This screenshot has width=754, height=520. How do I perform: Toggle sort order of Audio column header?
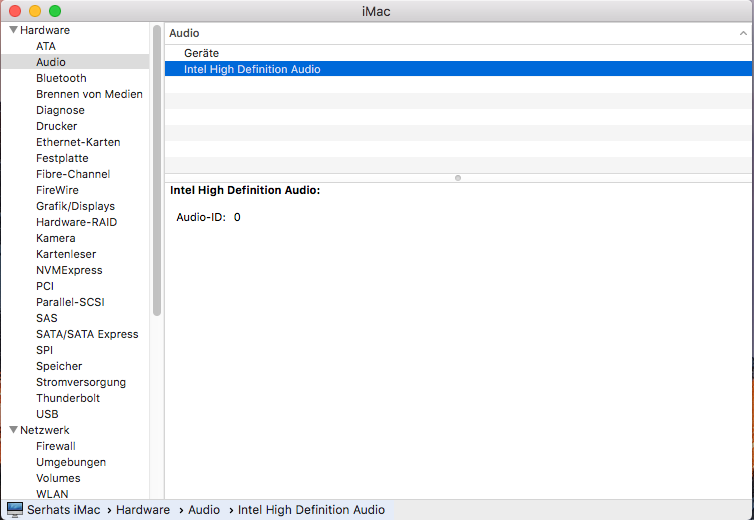coord(742,33)
